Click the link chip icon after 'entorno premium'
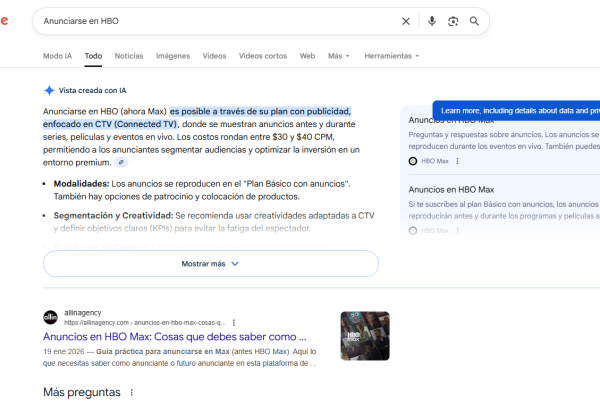This screenshot has width=600, height=403. [x=122, y=162]
